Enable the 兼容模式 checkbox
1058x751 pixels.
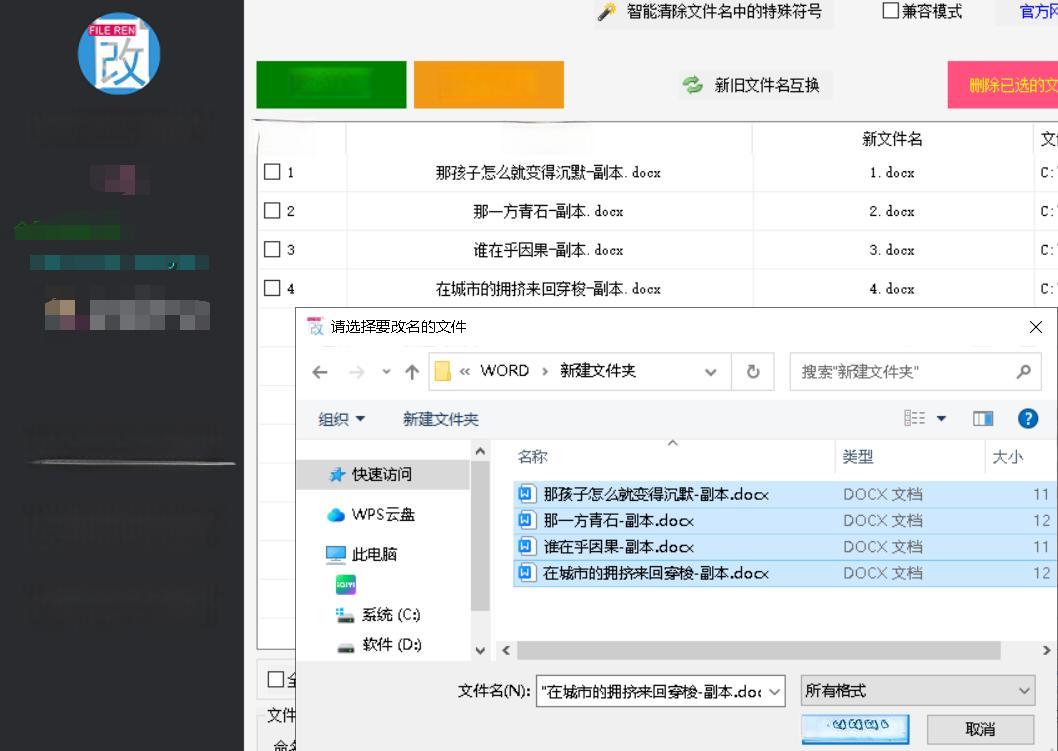(x=890, y=12)
